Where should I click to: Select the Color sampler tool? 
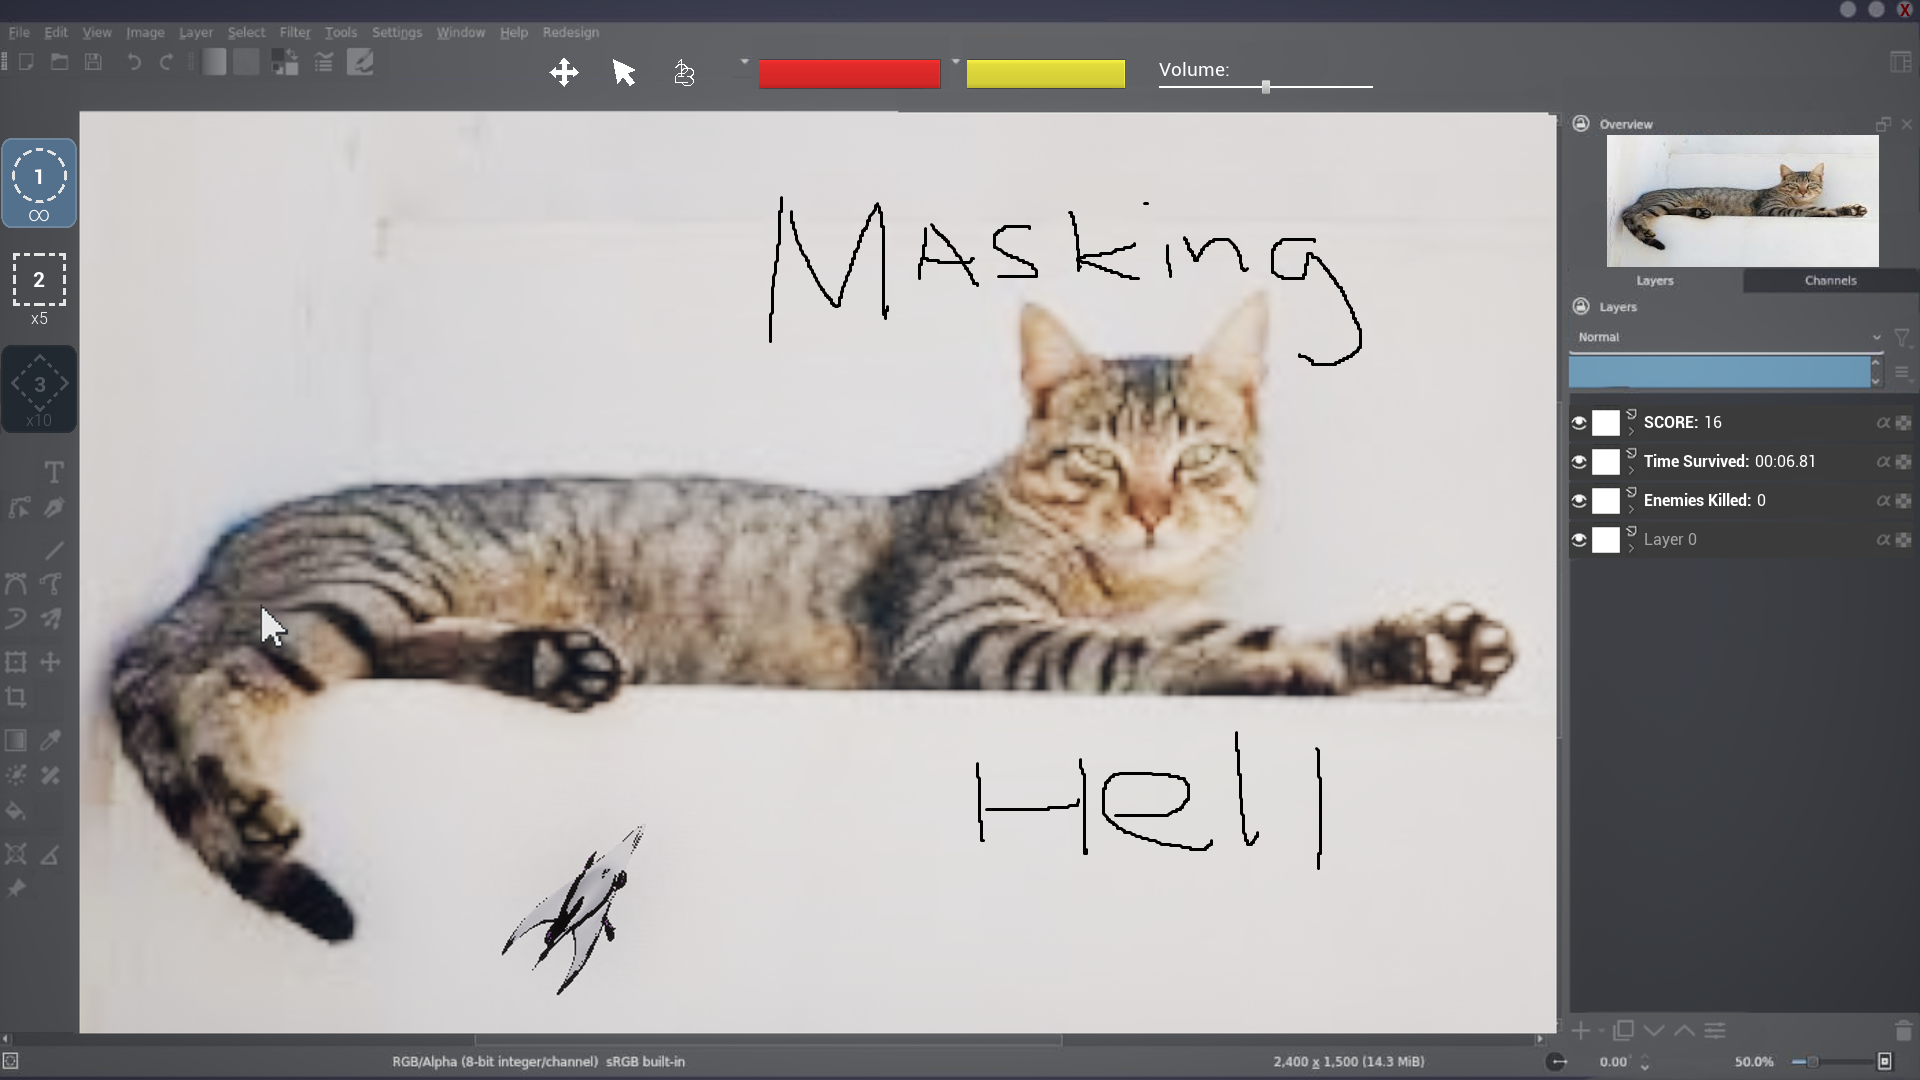(50, 740)
